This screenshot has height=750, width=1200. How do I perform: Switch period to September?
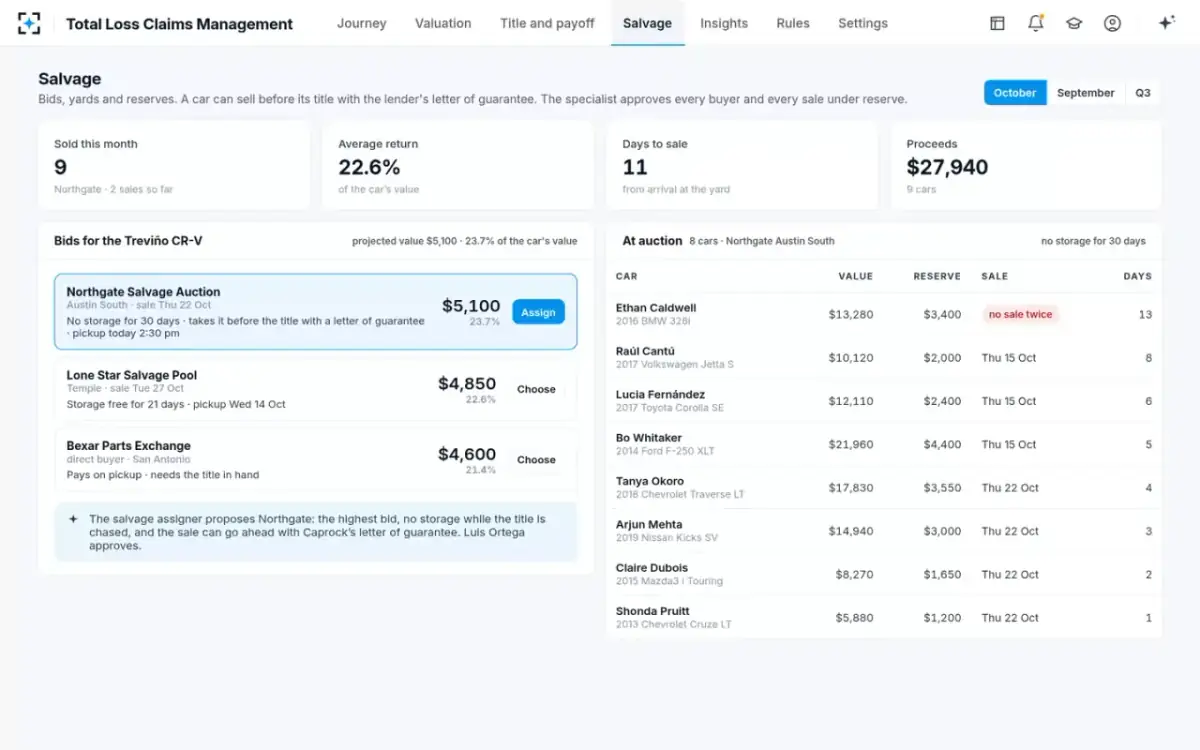click(x=1085, y=93)
